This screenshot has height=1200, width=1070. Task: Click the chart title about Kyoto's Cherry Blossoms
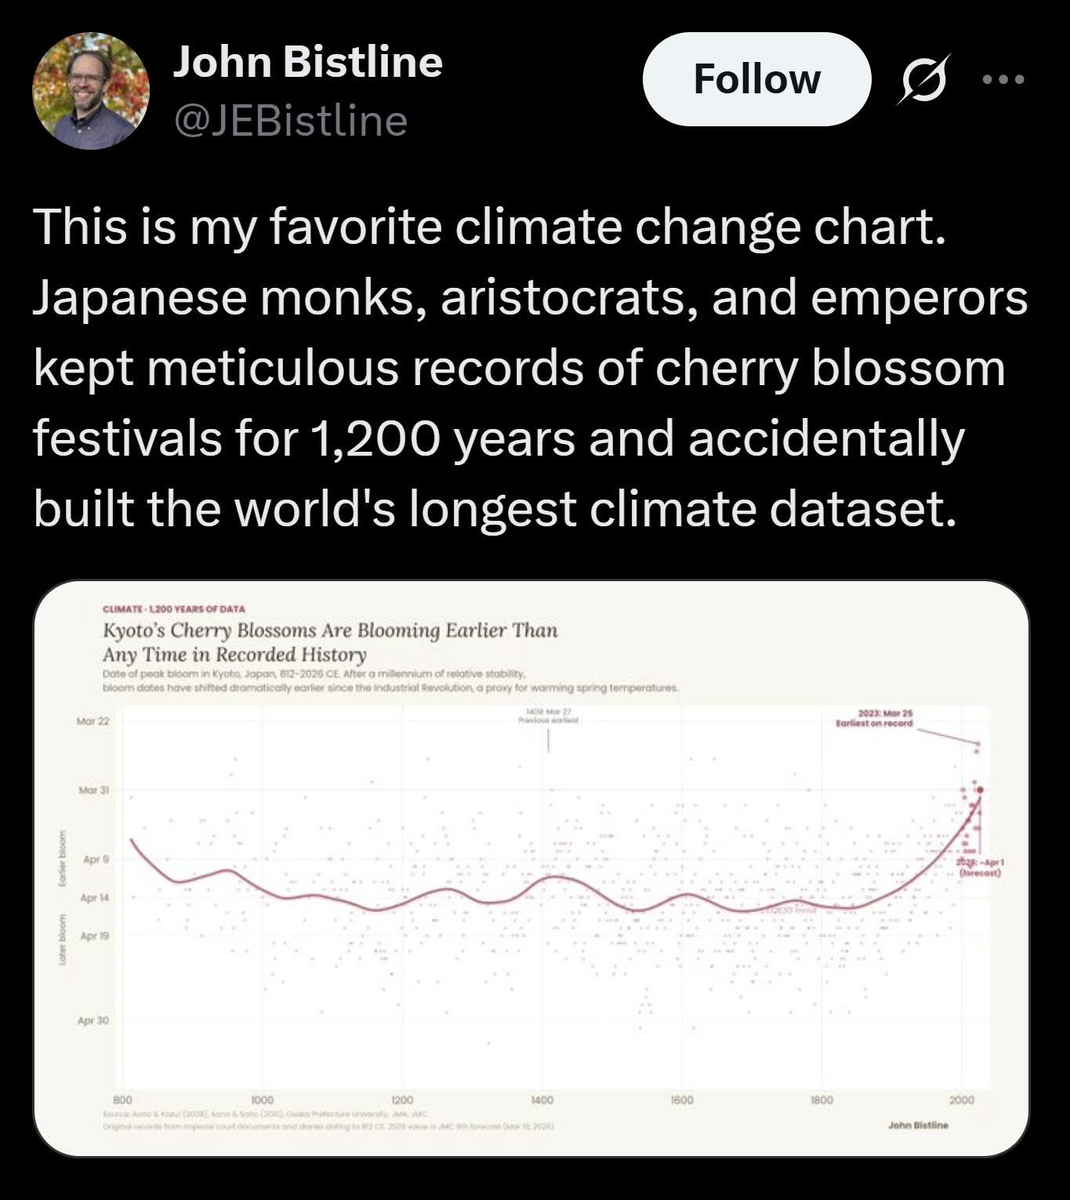click(331, 642)
